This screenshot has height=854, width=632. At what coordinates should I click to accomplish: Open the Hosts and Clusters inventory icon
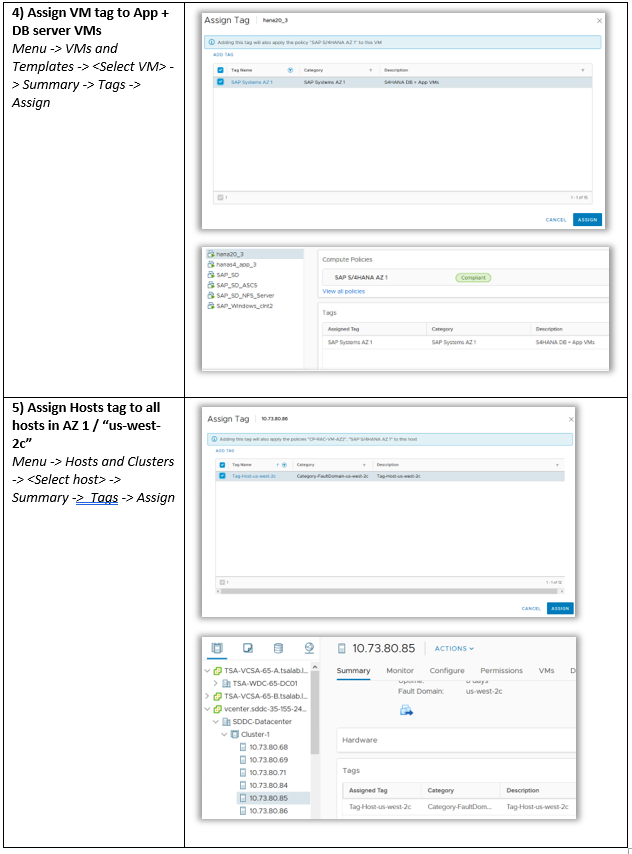217,648
